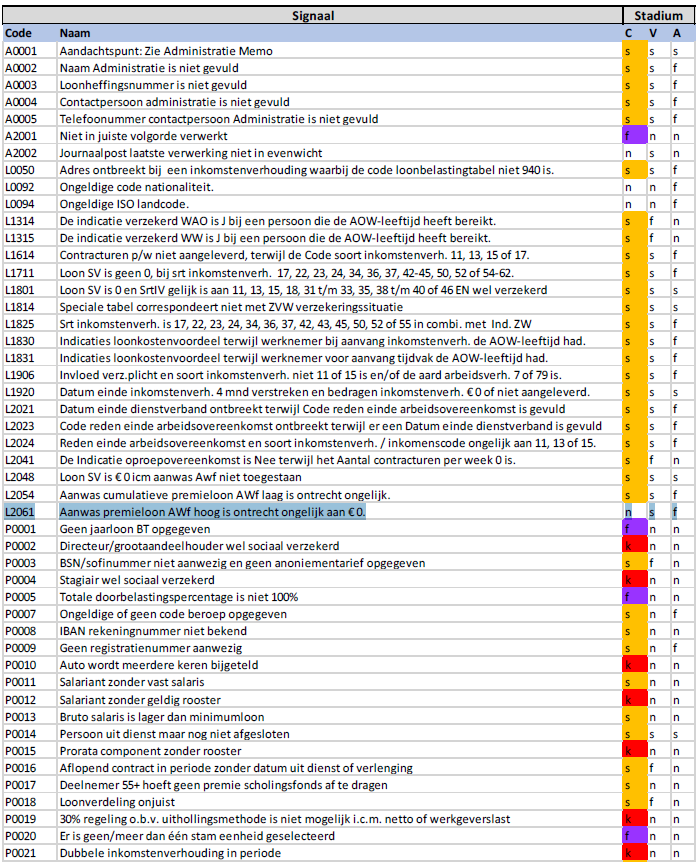This screenshot has height=867, width=700.
Task: Click the name cell 'Geen jaarloon BT opgegeven'
Action: [339, 529]
